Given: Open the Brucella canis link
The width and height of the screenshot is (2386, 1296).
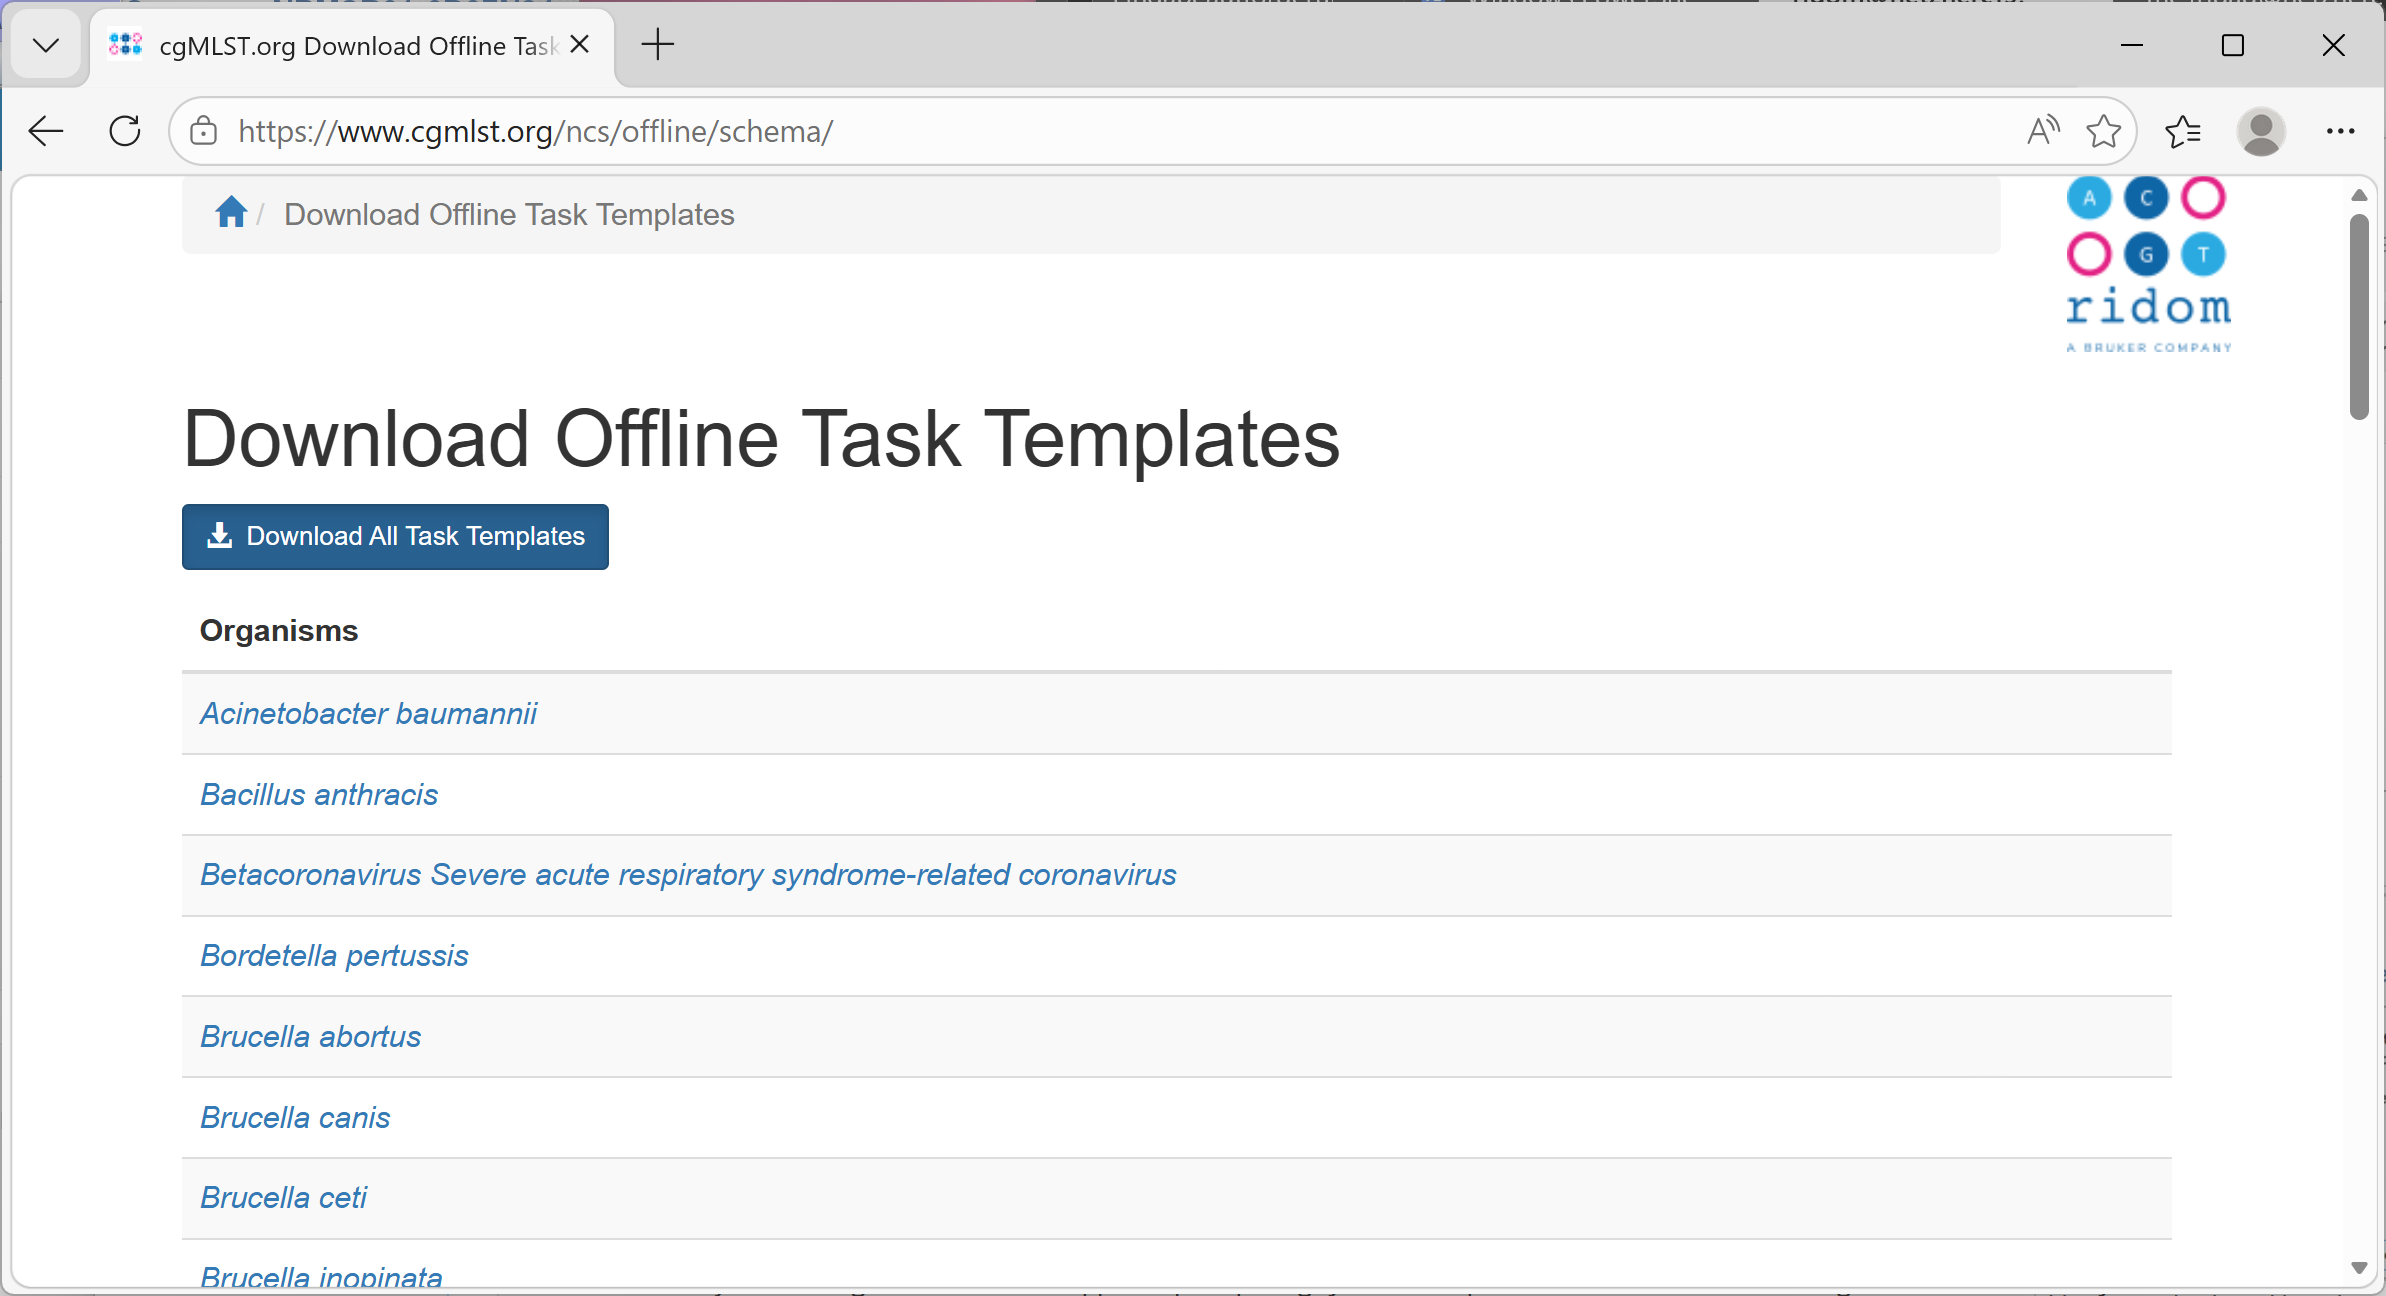Looking at the screenshot, I should coord(295,1118).
